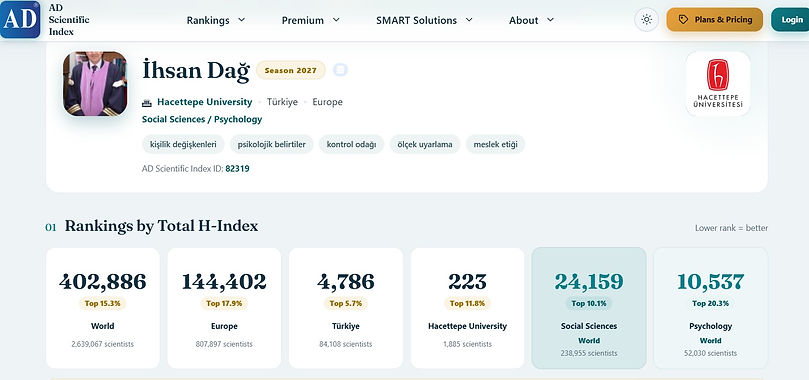809x380 pixels.
Task: Toggle the light/dark theme sun icon
Action: (646, 20)
